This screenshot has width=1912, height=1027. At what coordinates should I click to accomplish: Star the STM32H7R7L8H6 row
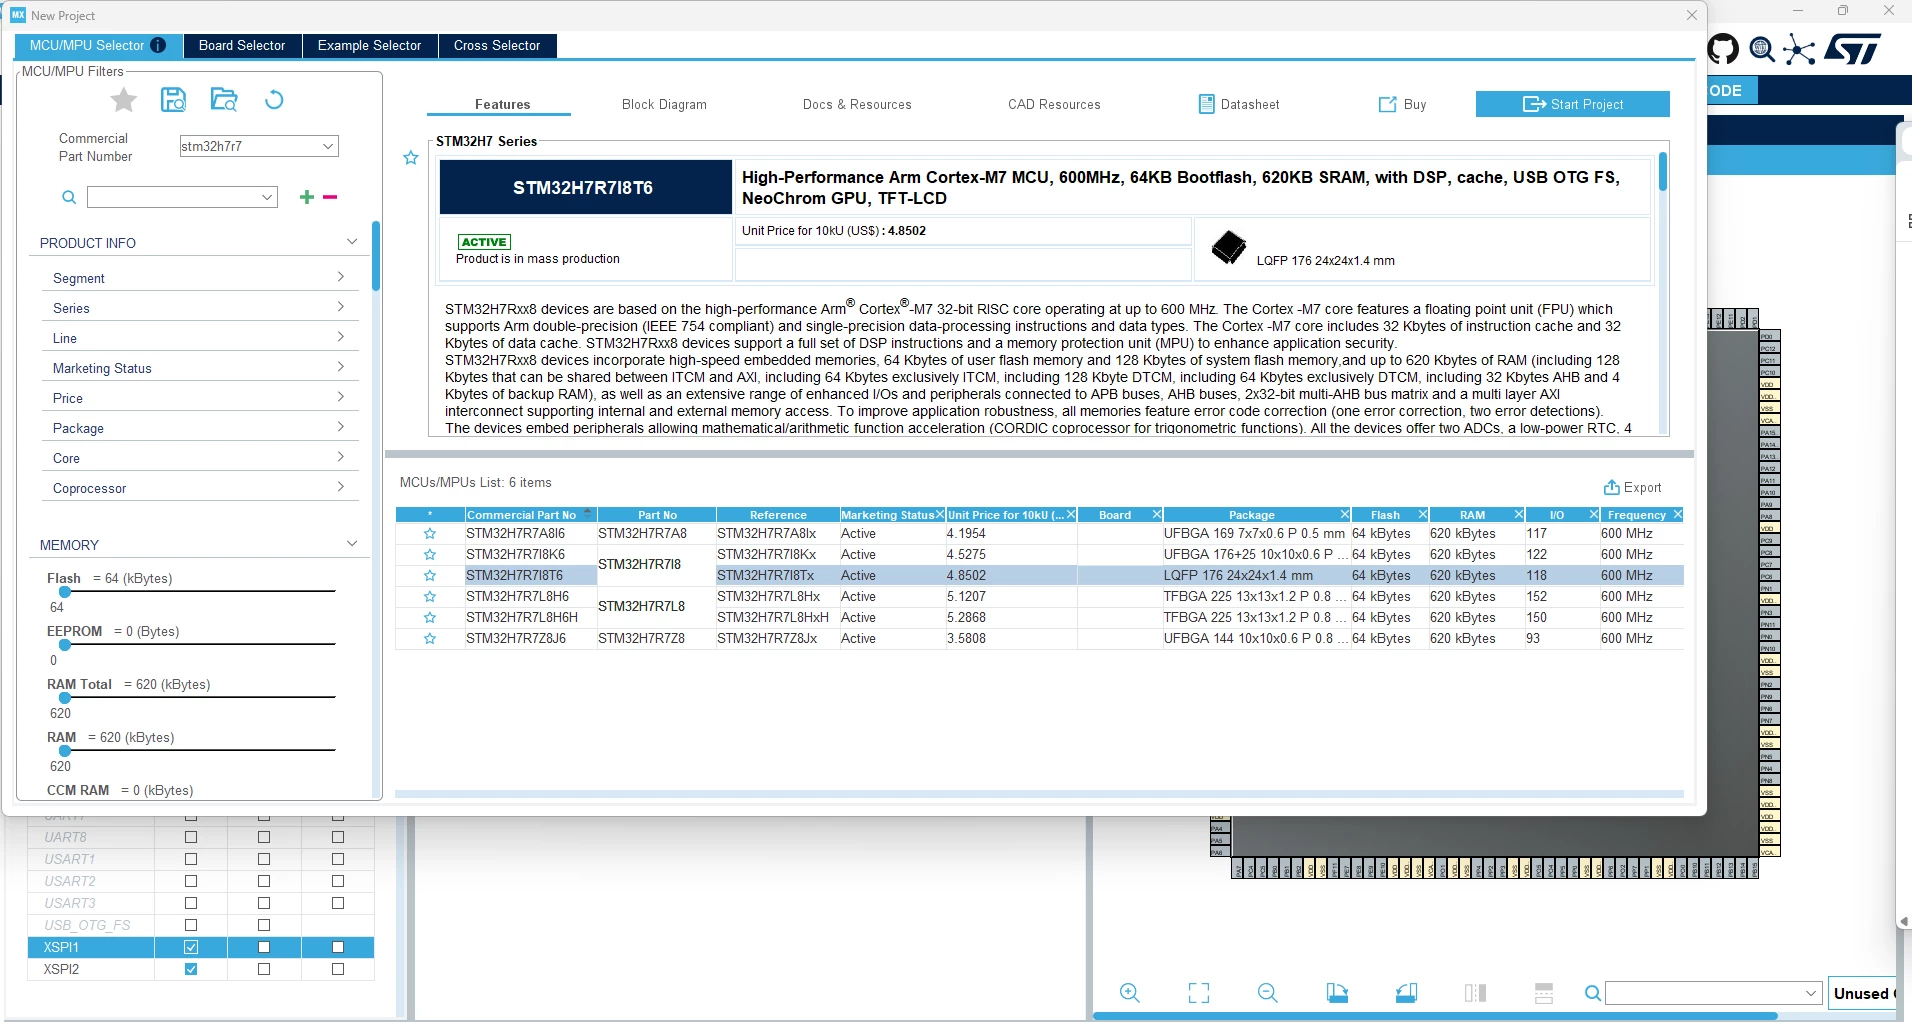pos(430,597)
